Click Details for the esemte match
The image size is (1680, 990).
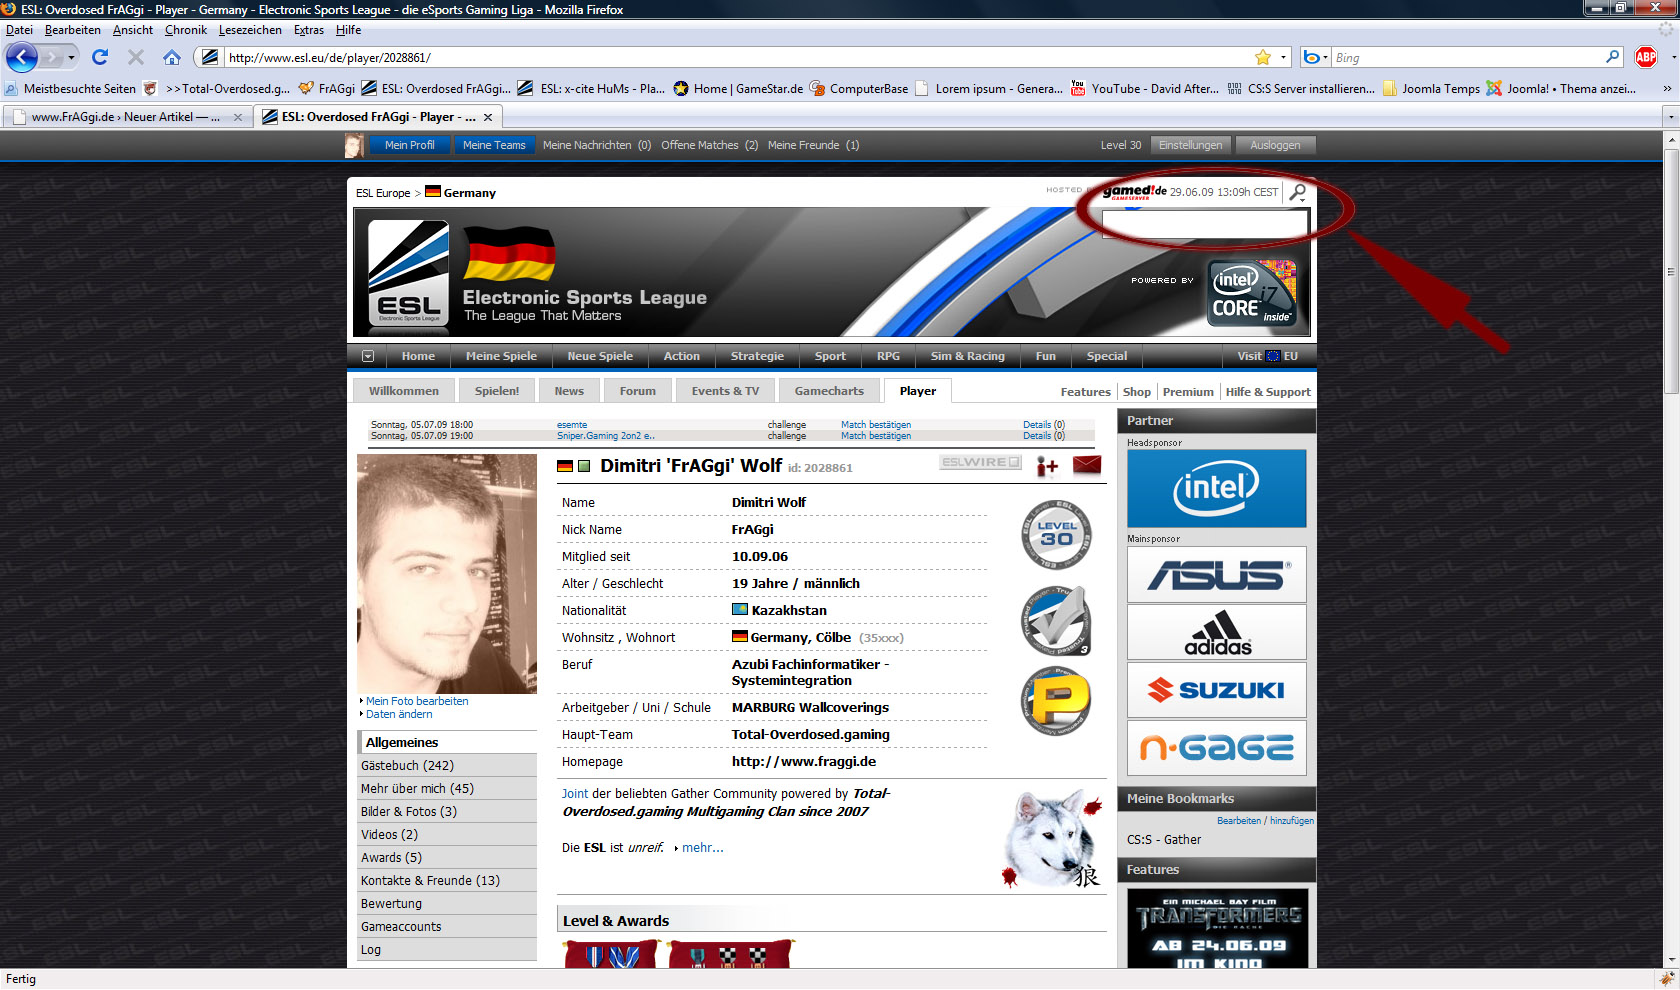(1043, 425)
